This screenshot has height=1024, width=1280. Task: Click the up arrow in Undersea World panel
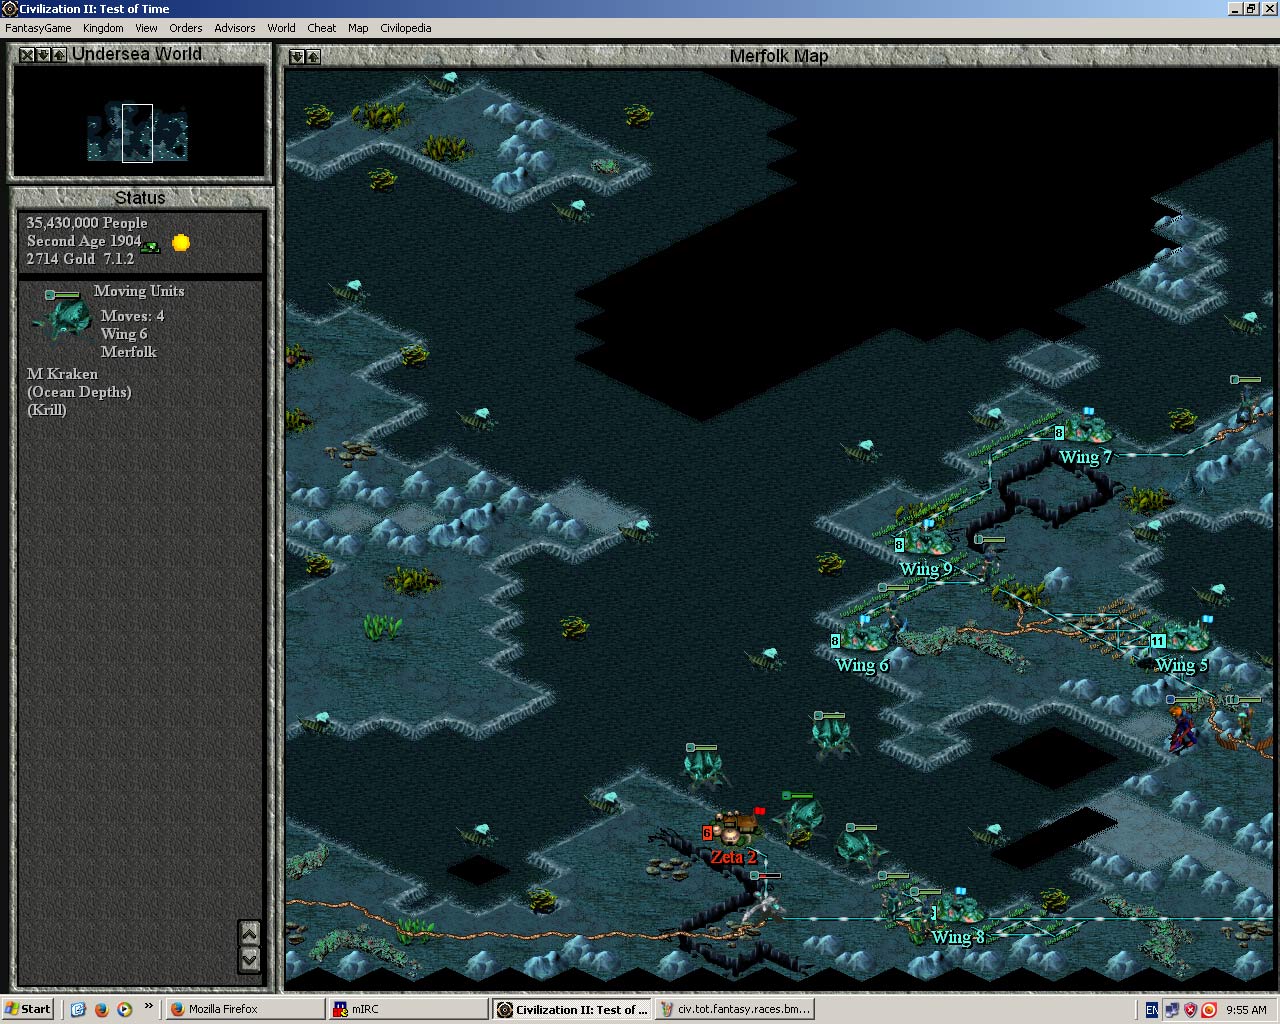[x=59, y=55]
